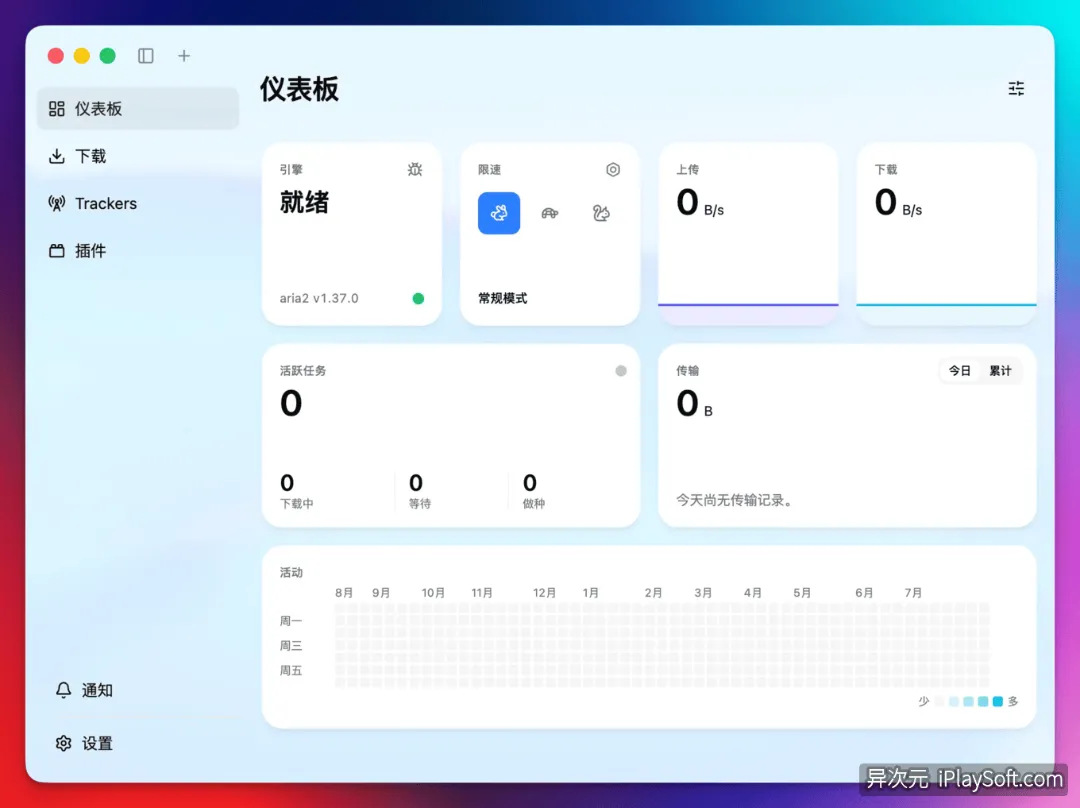Screen dimensions: 1080x808
Task: Click the plus icon to add a download
Action: [x=184, y=56]
